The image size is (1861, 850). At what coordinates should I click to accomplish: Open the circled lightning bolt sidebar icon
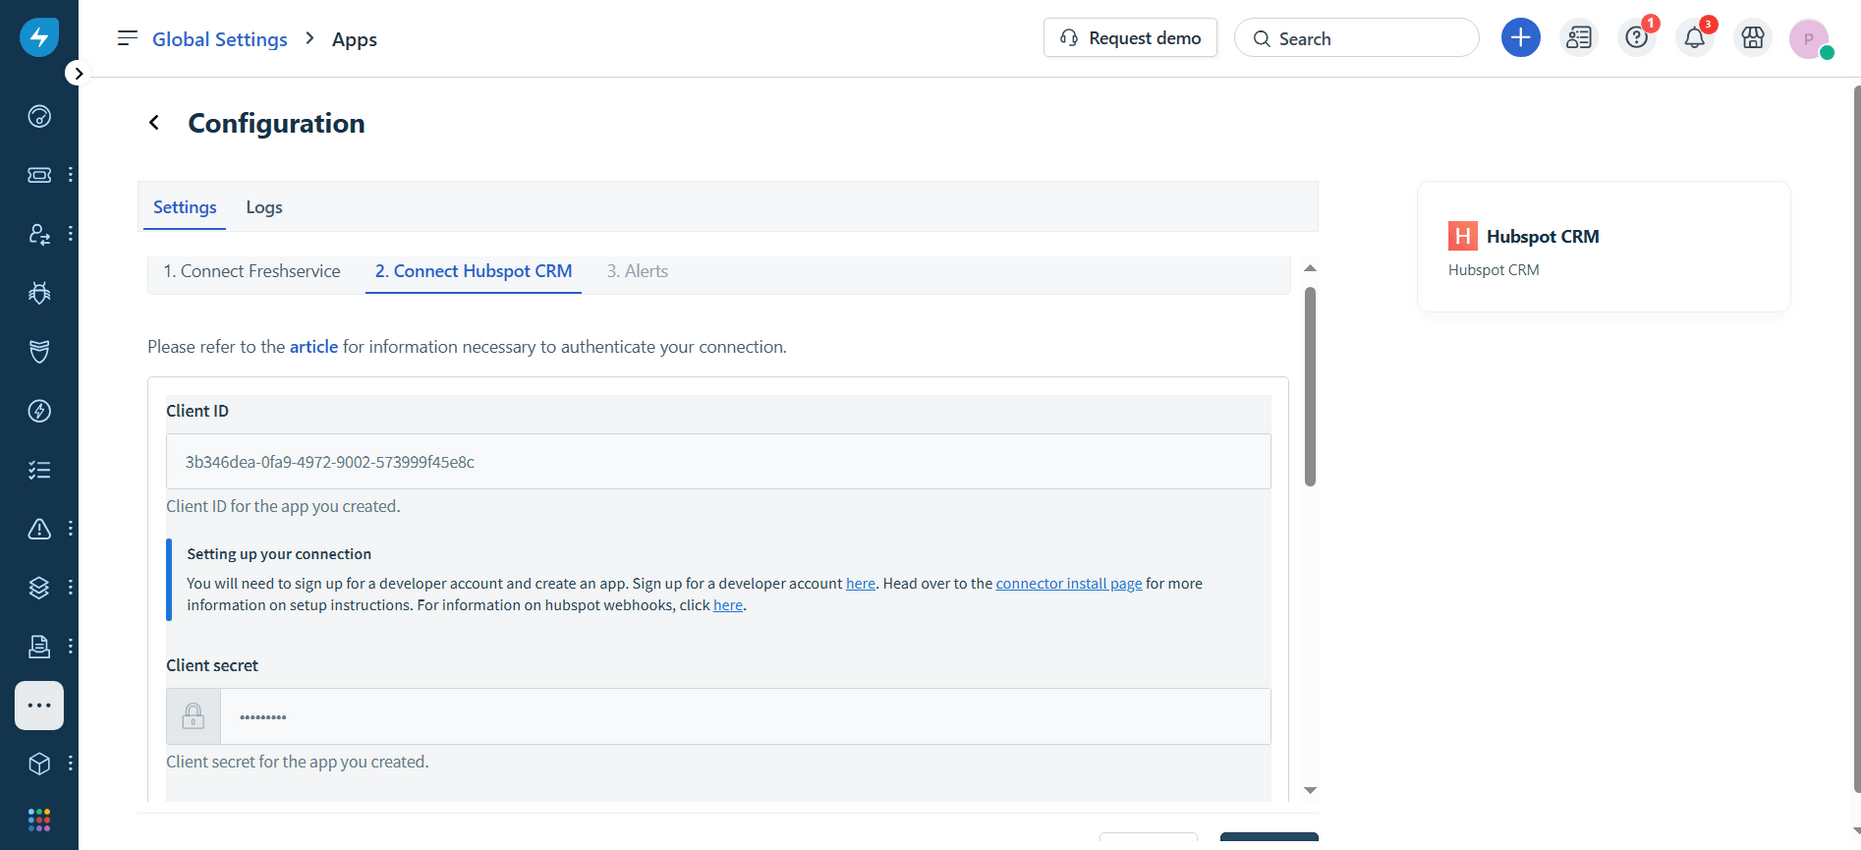(x=39, y=411)
